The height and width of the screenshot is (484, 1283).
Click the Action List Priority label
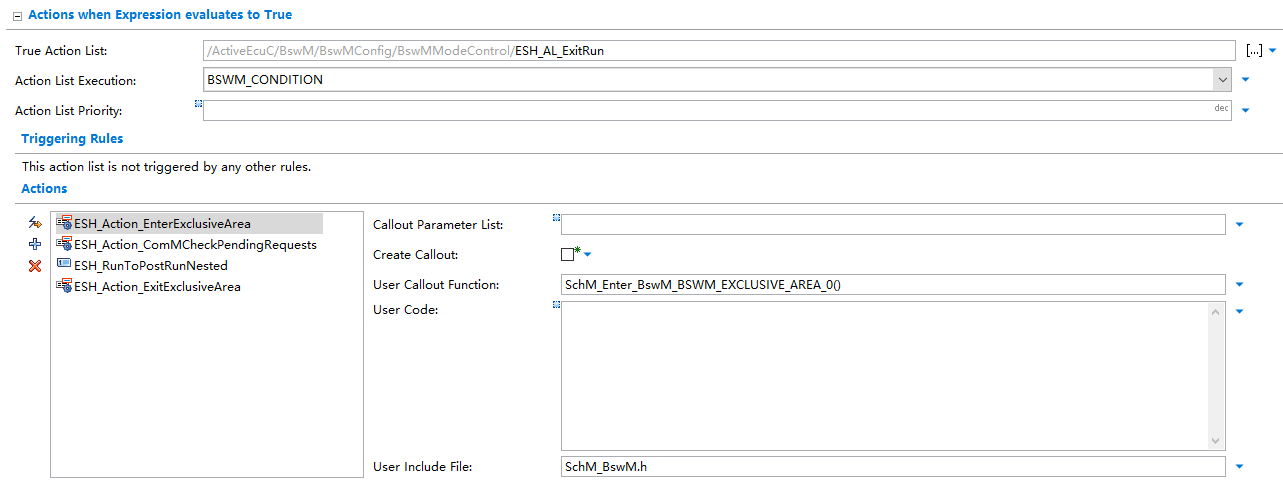tap(69, 111)
